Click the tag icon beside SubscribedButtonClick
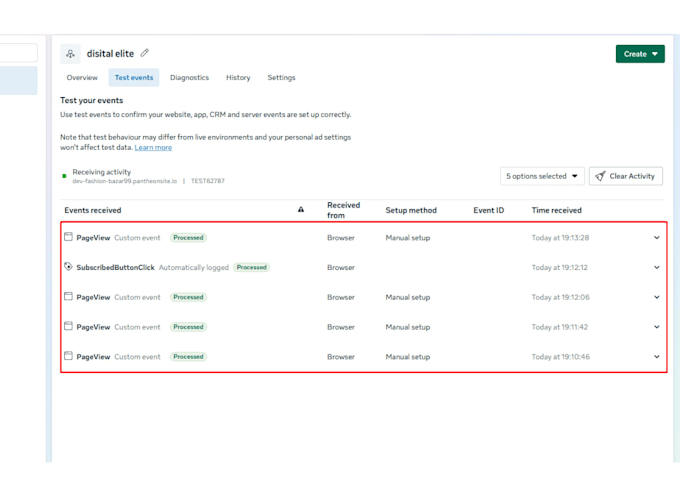 pyautogui.click(x=68, y=266)
